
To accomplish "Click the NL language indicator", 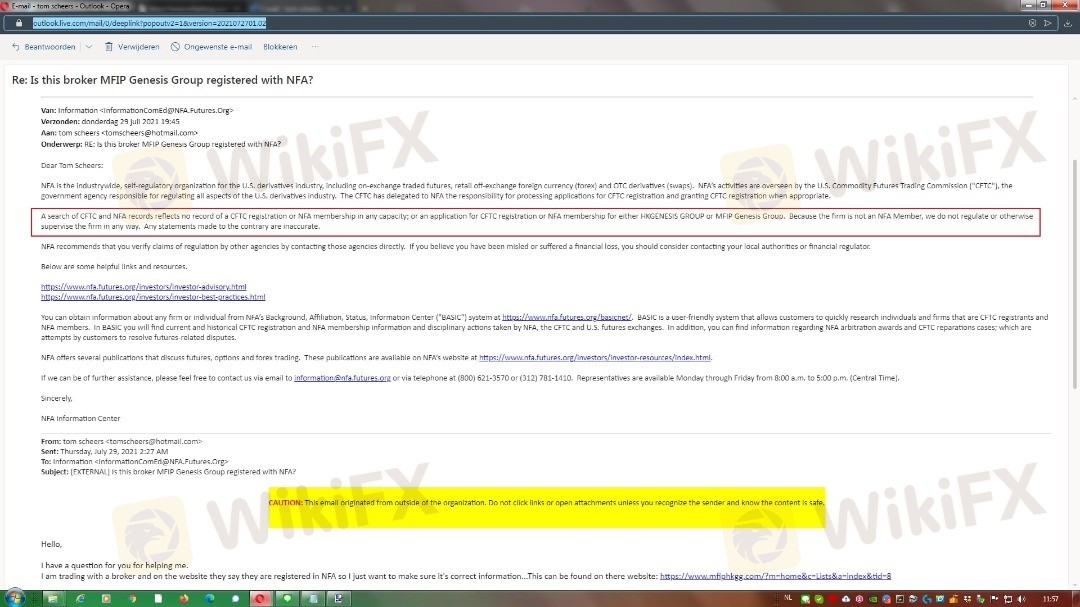I will (x=788, y=597).
